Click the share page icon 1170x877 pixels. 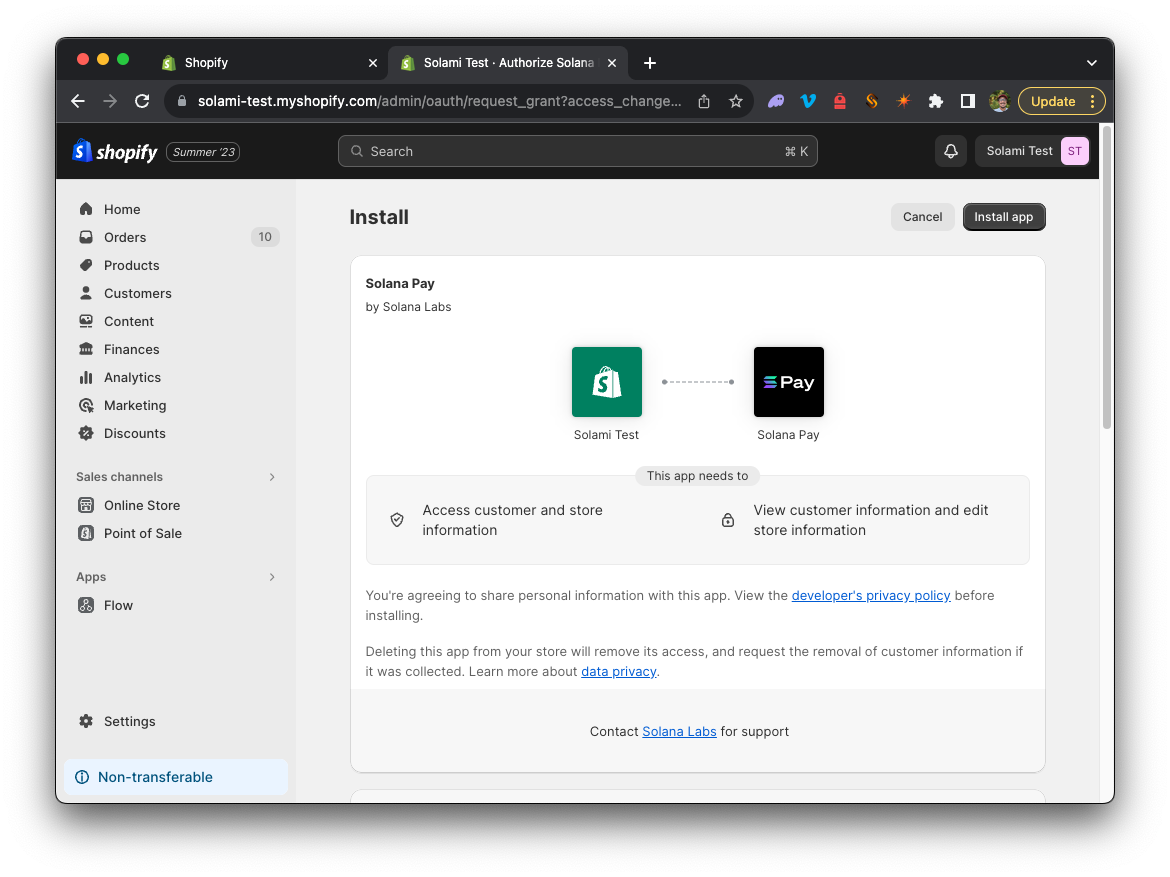point(704,102)
